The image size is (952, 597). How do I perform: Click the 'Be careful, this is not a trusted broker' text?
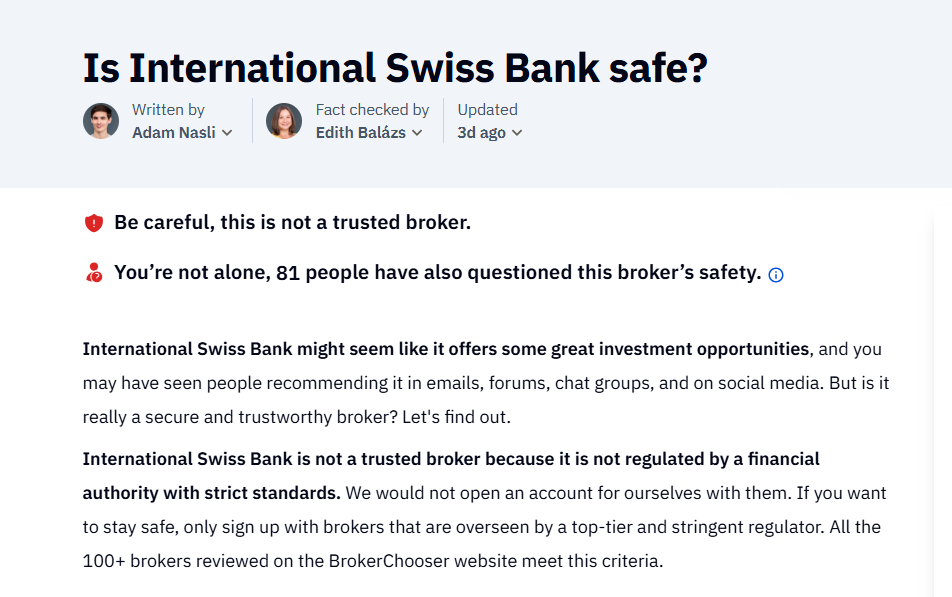click(293, 222)
